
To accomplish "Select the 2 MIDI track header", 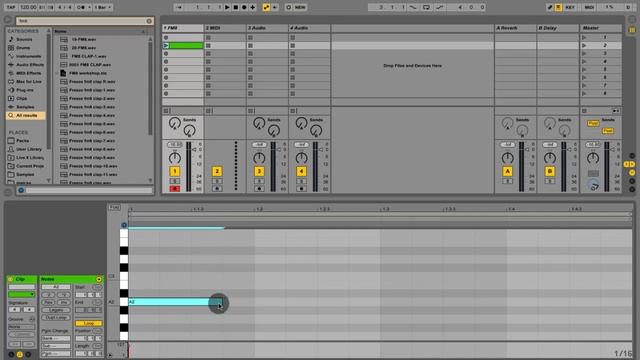I will [x=225, y=28].
